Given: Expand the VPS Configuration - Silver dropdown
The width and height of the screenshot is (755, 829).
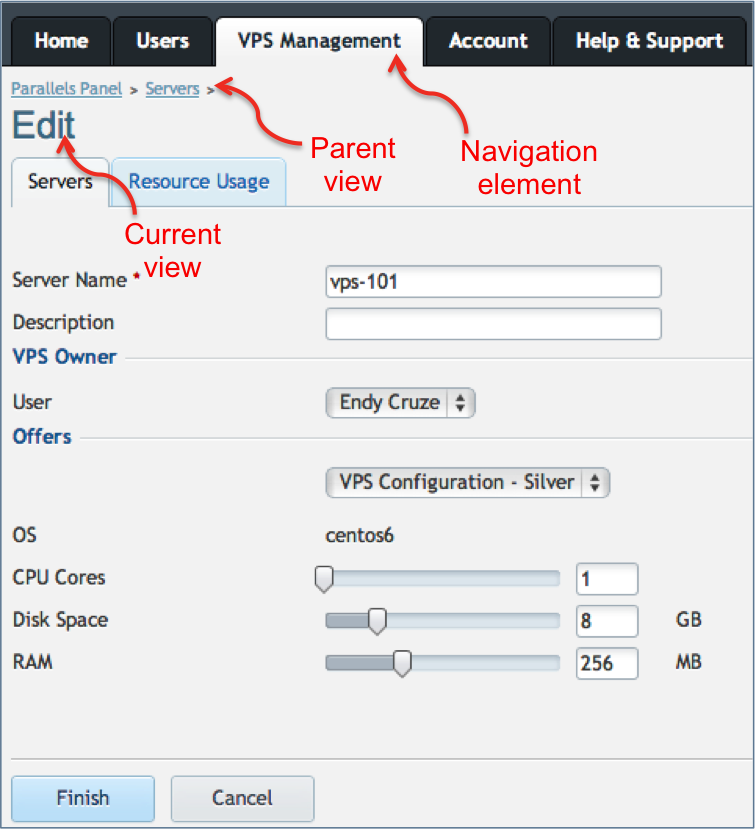Looking at the screenshot, I should [x=467, y=483].
